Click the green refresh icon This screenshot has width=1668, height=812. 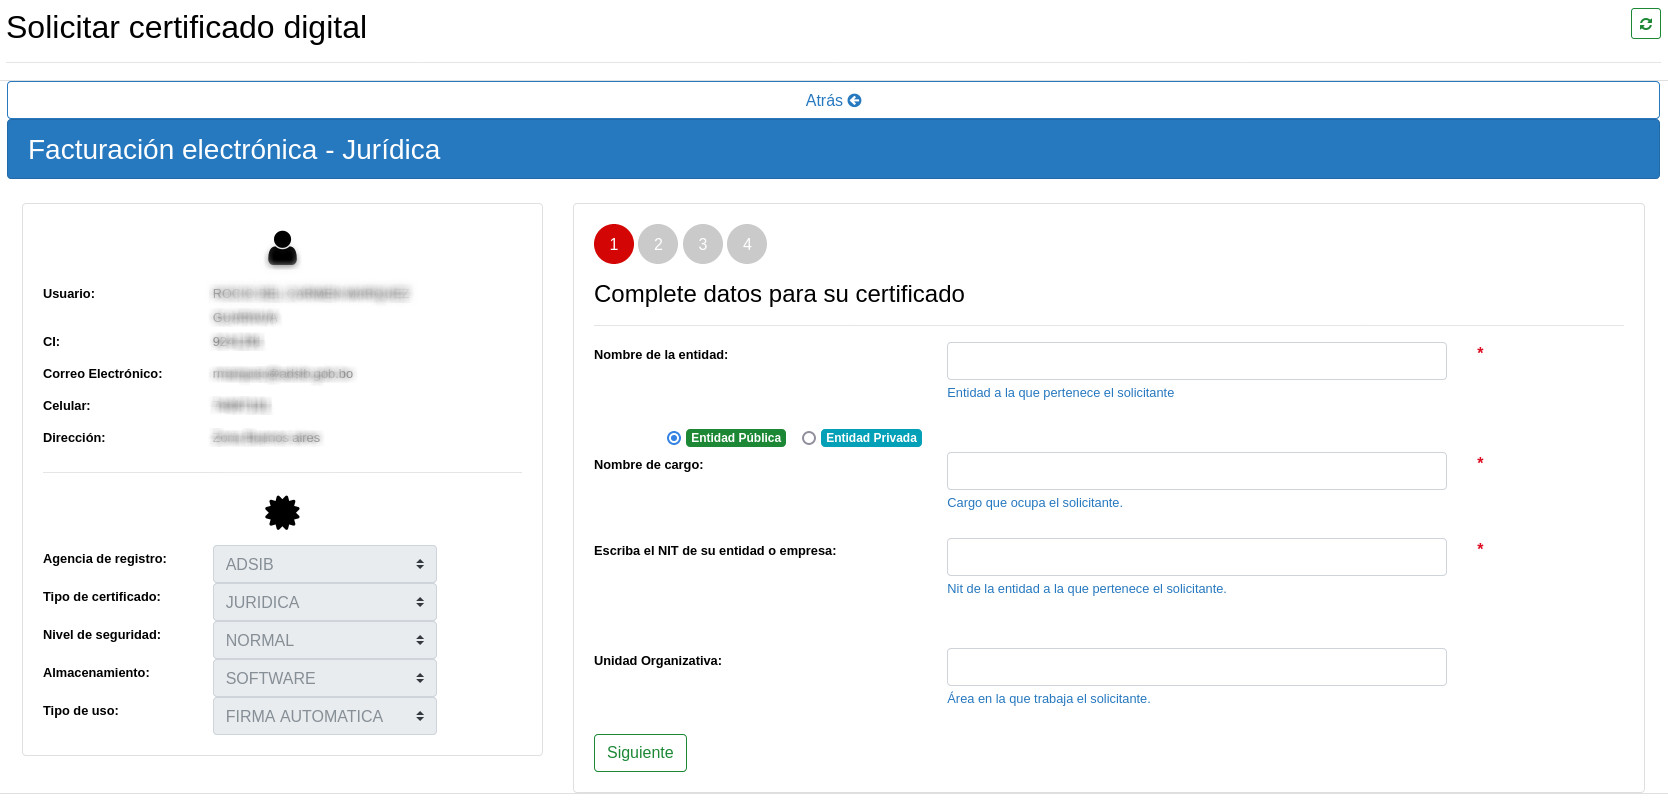pyautogui.click(x=1645, y=23)
